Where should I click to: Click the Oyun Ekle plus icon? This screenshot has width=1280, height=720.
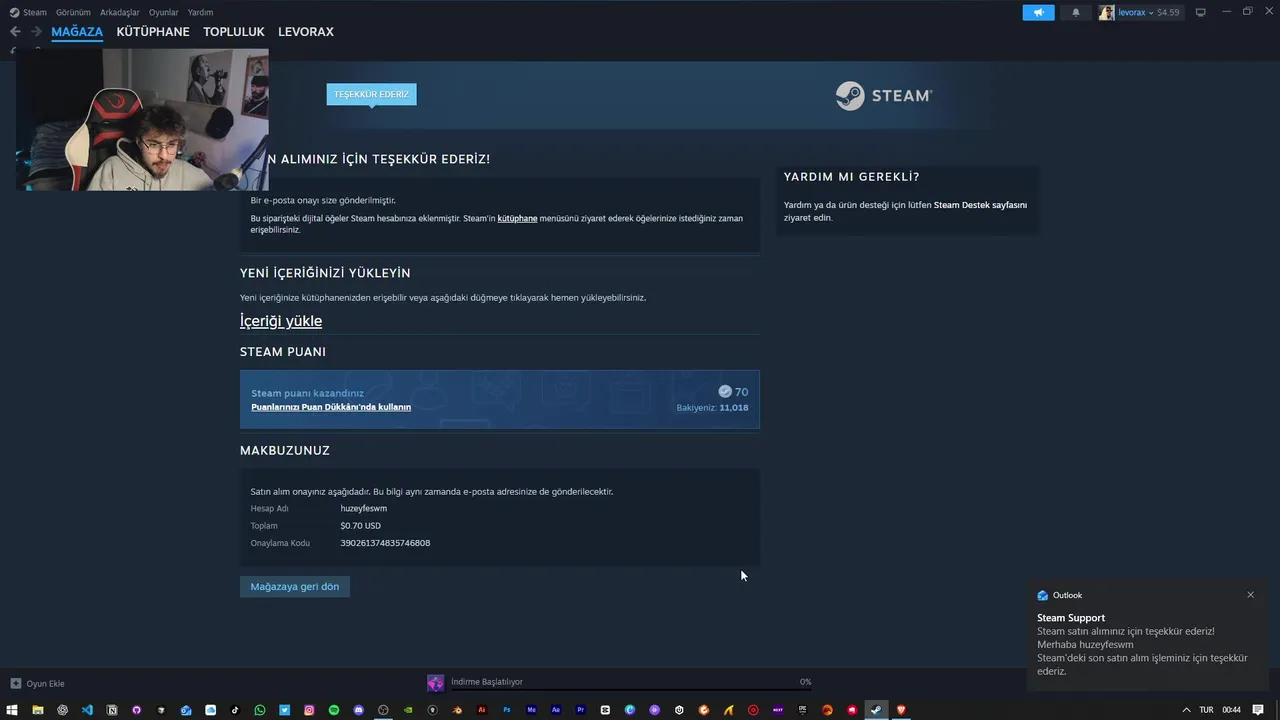15,684
